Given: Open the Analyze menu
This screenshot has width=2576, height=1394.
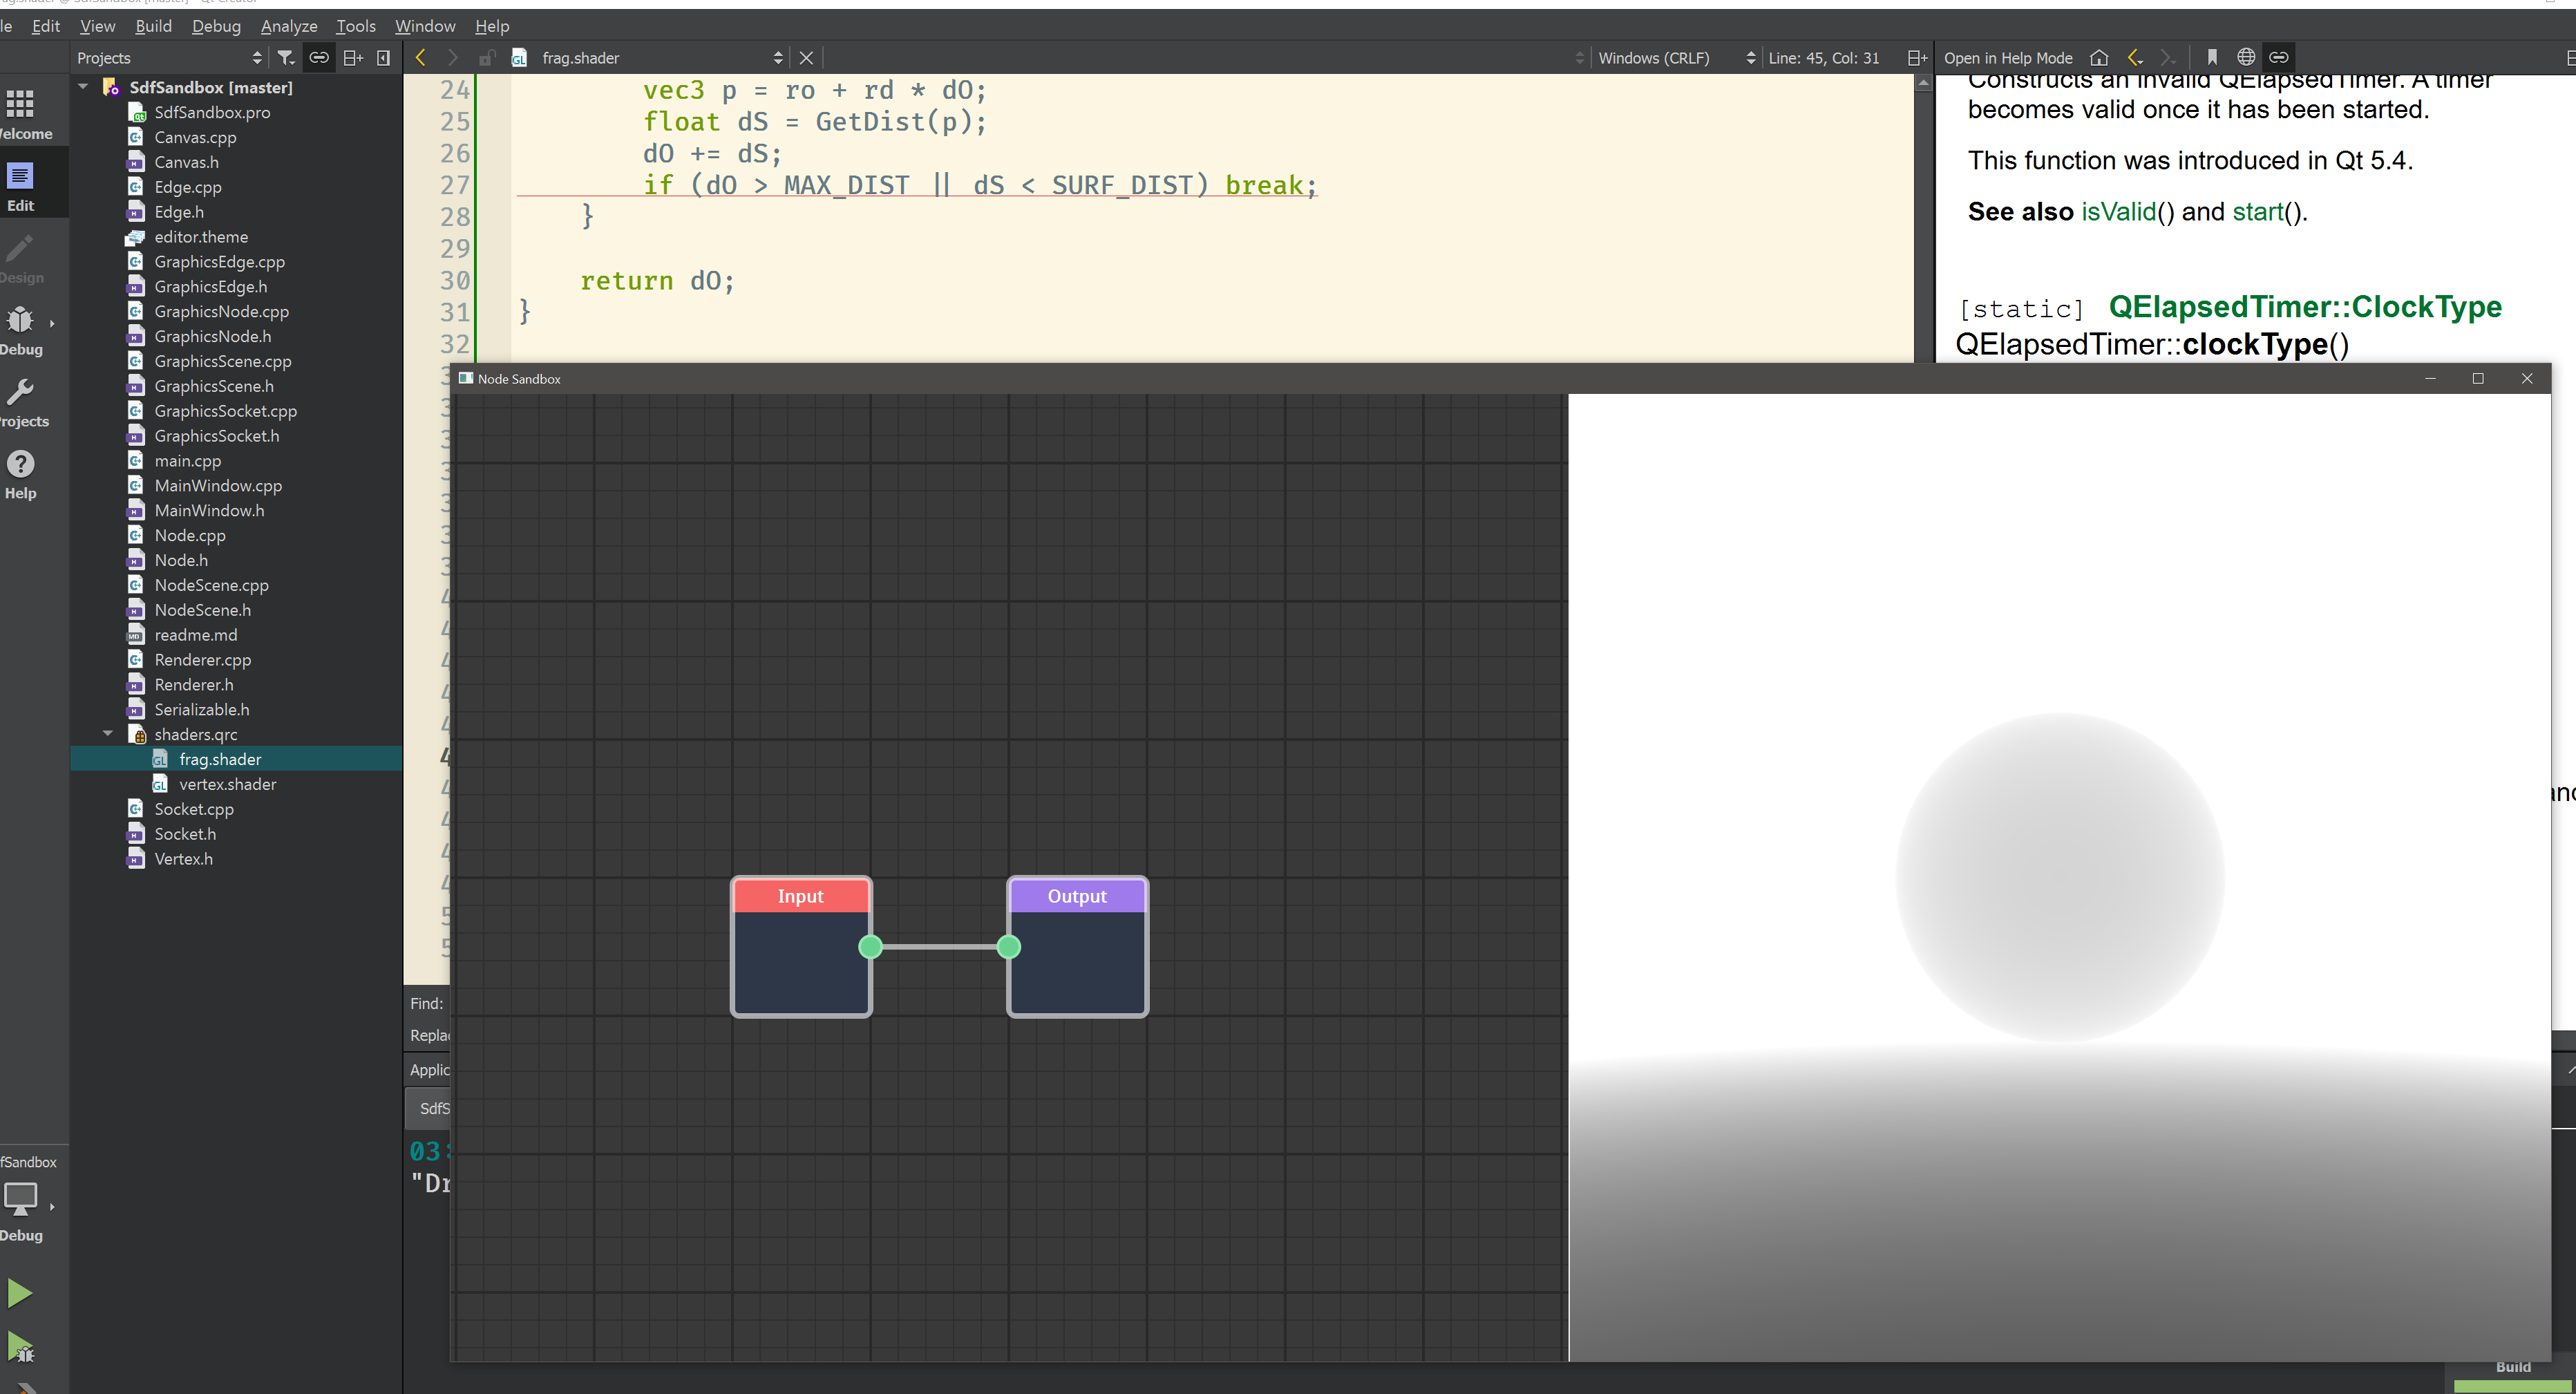Looking at the screenshot, I should tap(288, 26).
